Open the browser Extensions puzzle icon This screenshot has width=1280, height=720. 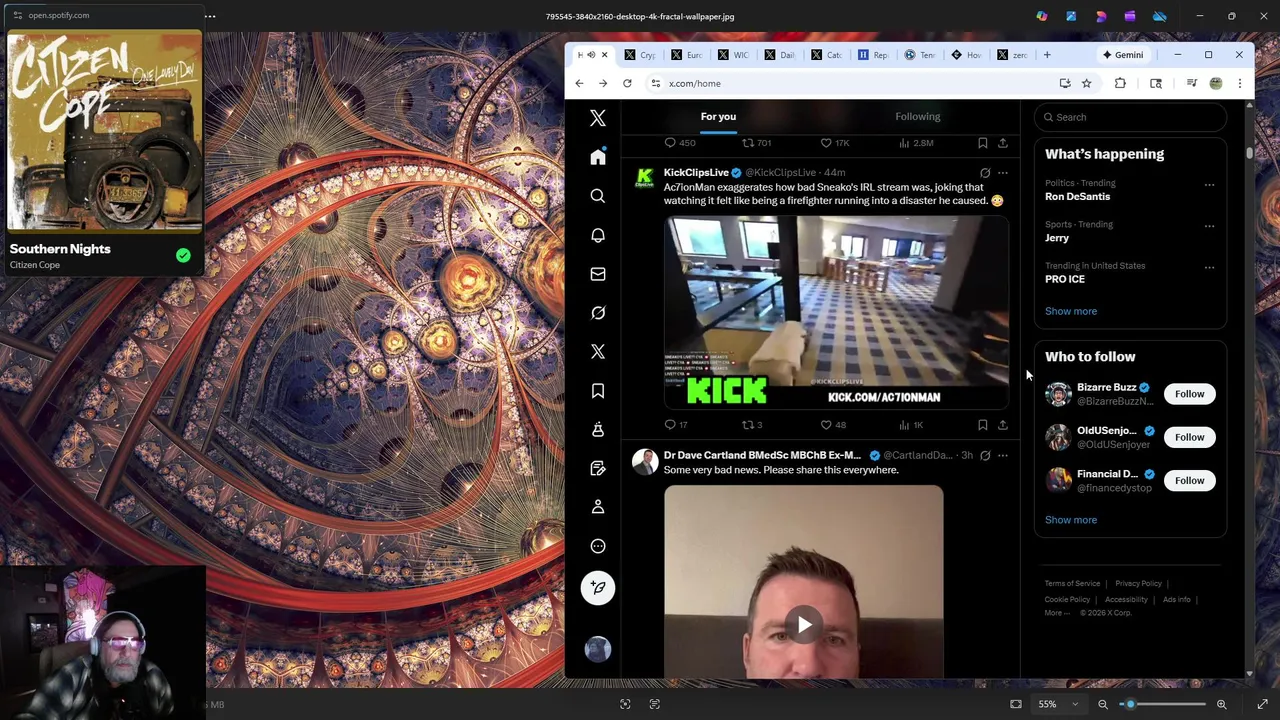pos(1120,83)
